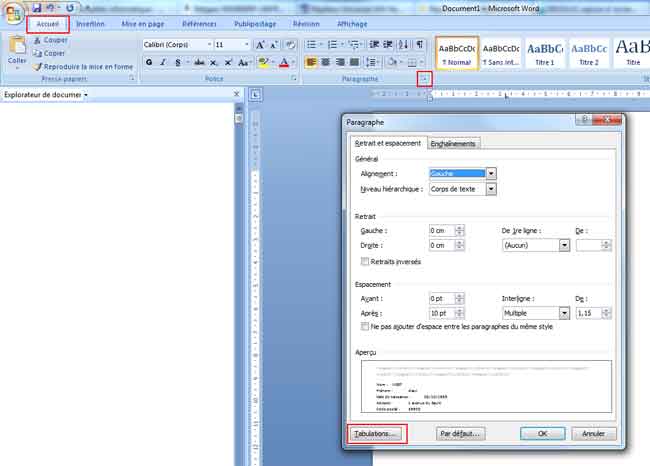Click the font color icon
650x466 pixels.
(x=286, y=62)
